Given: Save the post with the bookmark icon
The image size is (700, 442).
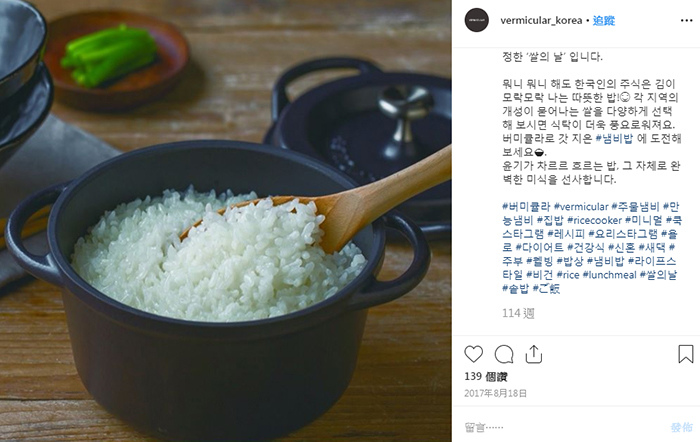Looking at the screenshot, I should (x=686, y=354).
